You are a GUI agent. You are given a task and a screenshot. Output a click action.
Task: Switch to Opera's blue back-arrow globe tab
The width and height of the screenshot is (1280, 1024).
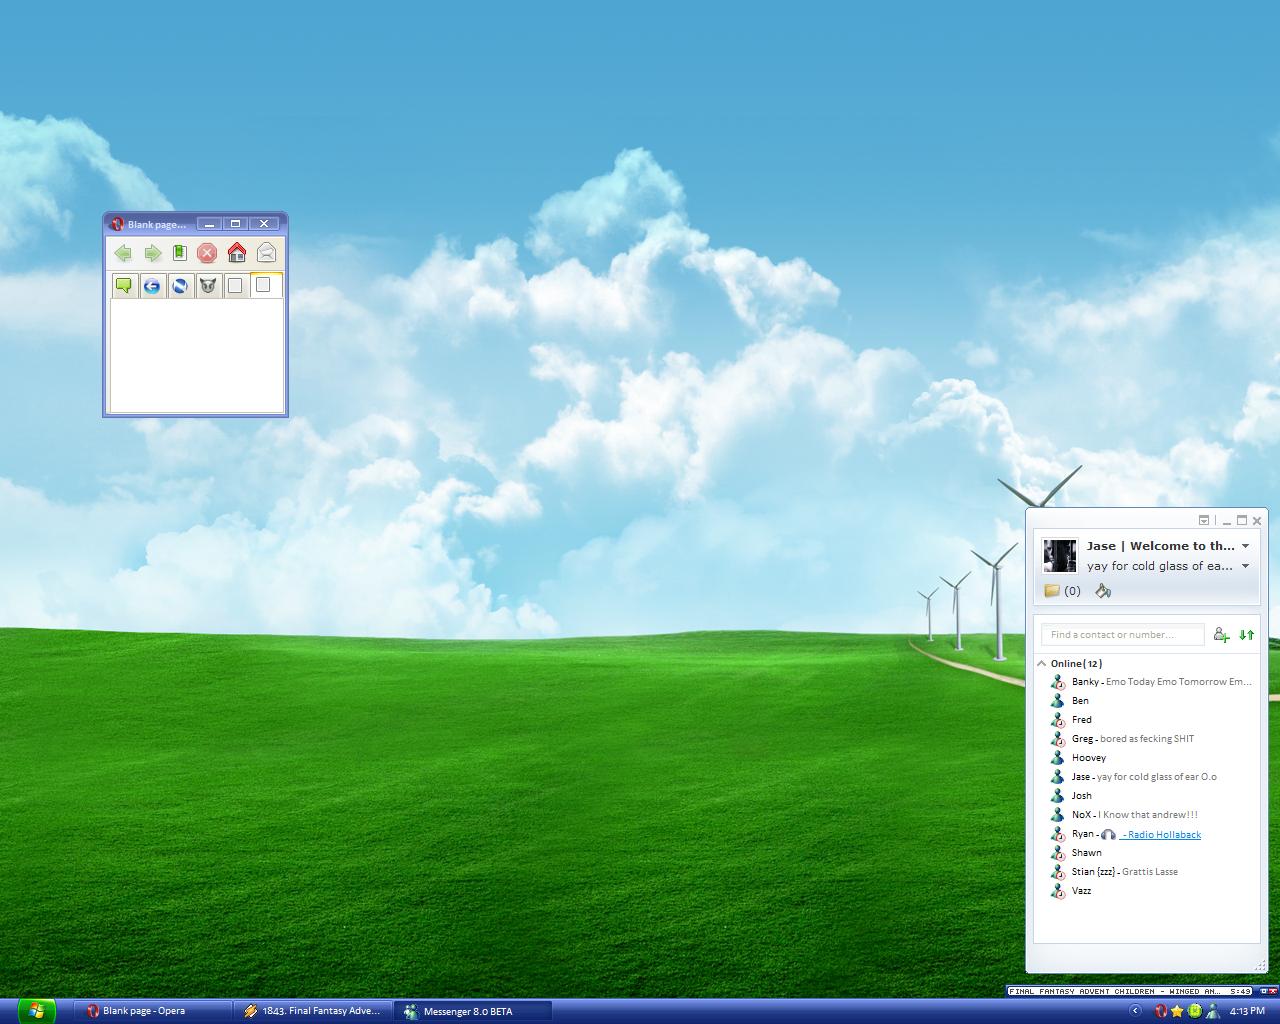pyautogui.click(x=152, y=286)
